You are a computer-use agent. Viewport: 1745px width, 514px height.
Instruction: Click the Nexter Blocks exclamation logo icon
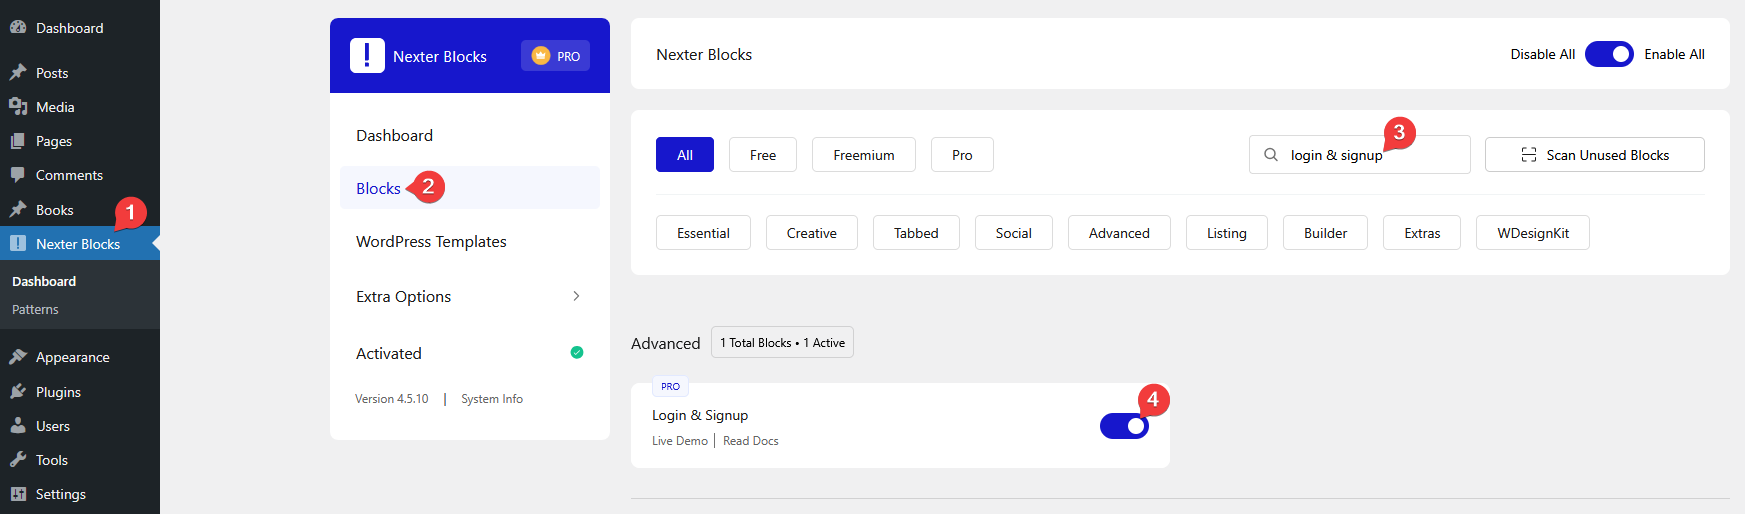click(x=367, y=56)
